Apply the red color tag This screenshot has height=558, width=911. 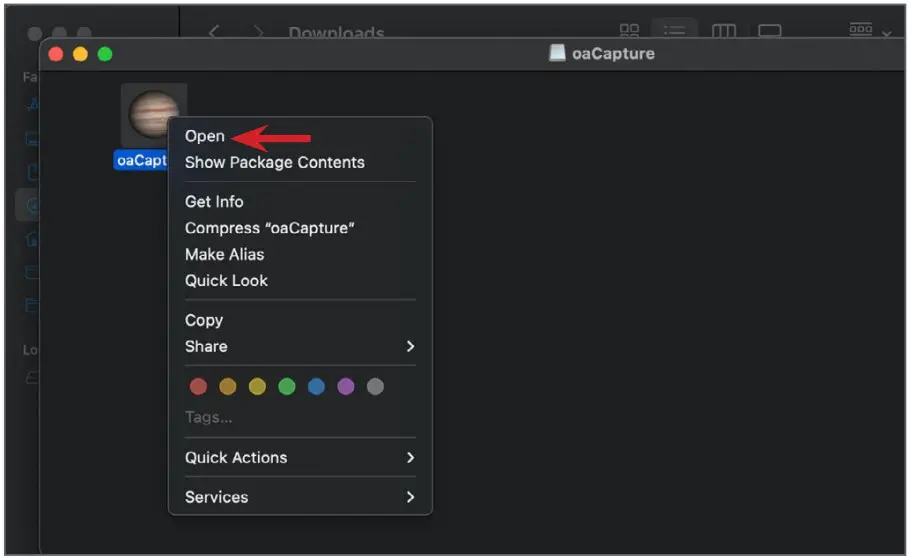tap(198, 386)
